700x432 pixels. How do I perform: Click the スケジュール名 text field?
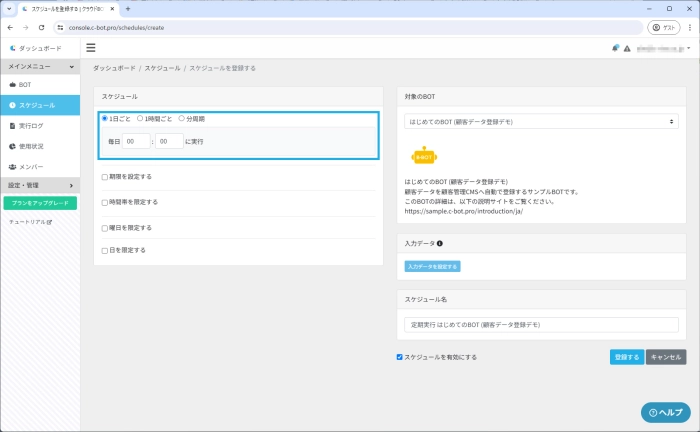541,325
